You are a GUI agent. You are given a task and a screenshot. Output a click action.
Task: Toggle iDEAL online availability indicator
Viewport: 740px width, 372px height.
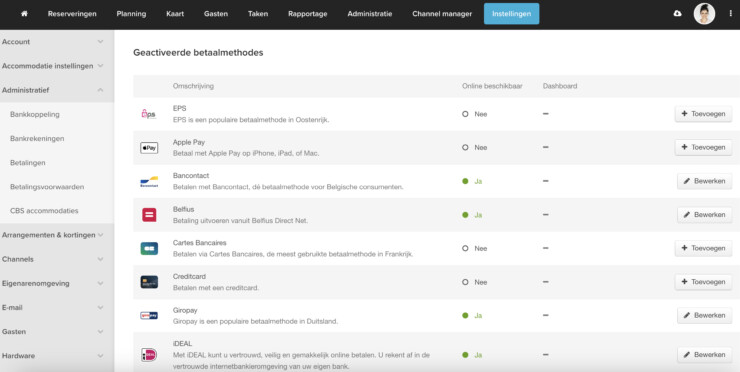pyautogui.click(x=465, y=355)
